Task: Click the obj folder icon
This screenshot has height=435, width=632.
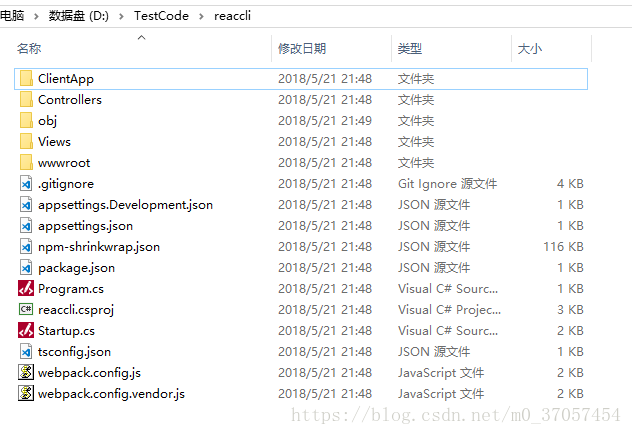Action: click(x=26, y=121)
